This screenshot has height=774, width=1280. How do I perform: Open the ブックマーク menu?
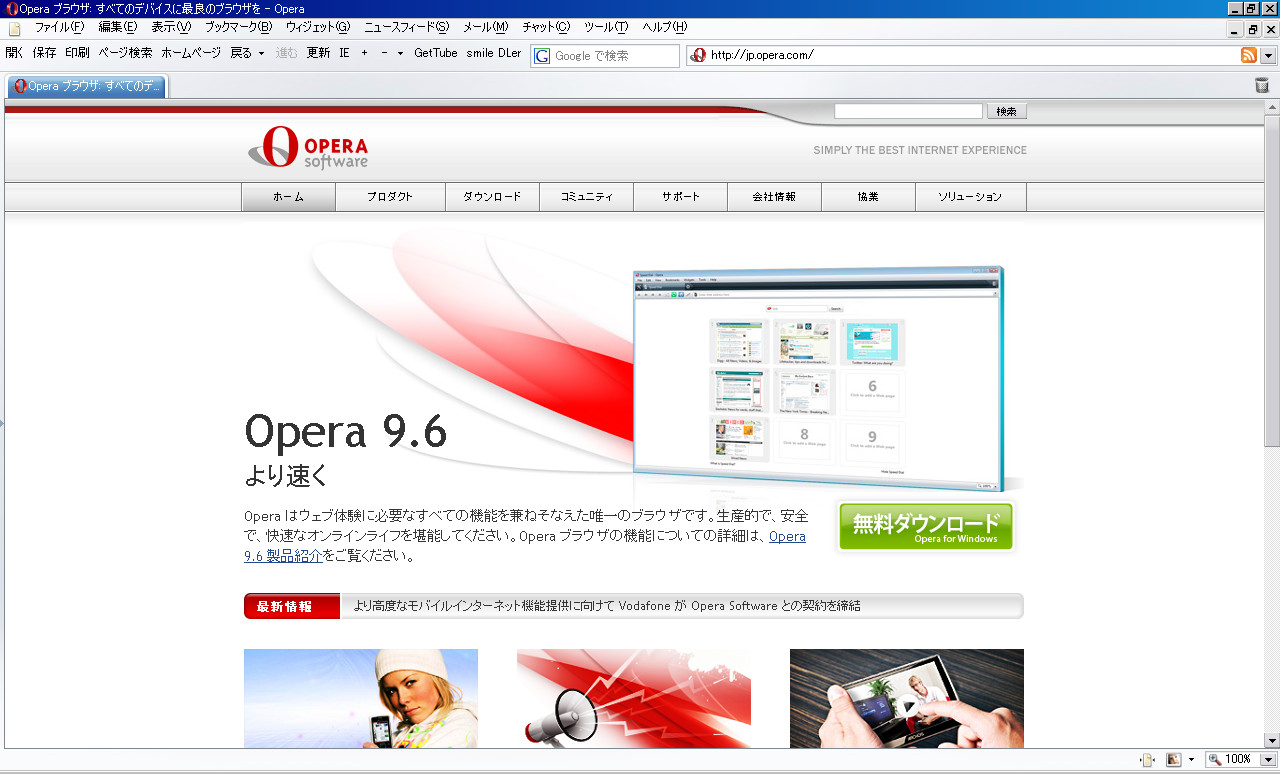pos(238,27)
